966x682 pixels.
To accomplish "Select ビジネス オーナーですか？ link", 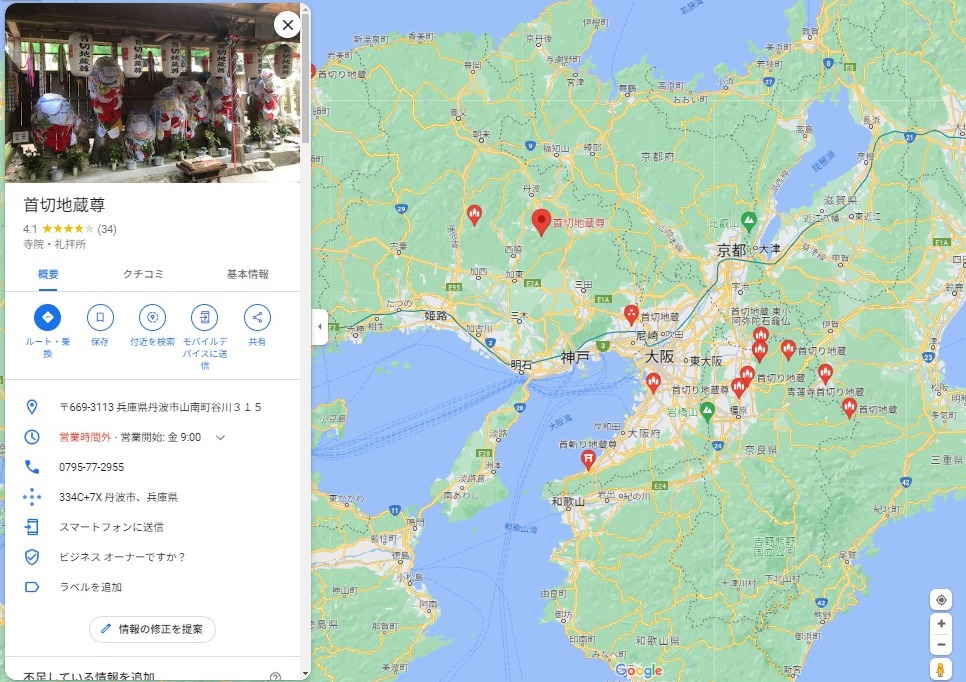I will (x=122, y=557).
